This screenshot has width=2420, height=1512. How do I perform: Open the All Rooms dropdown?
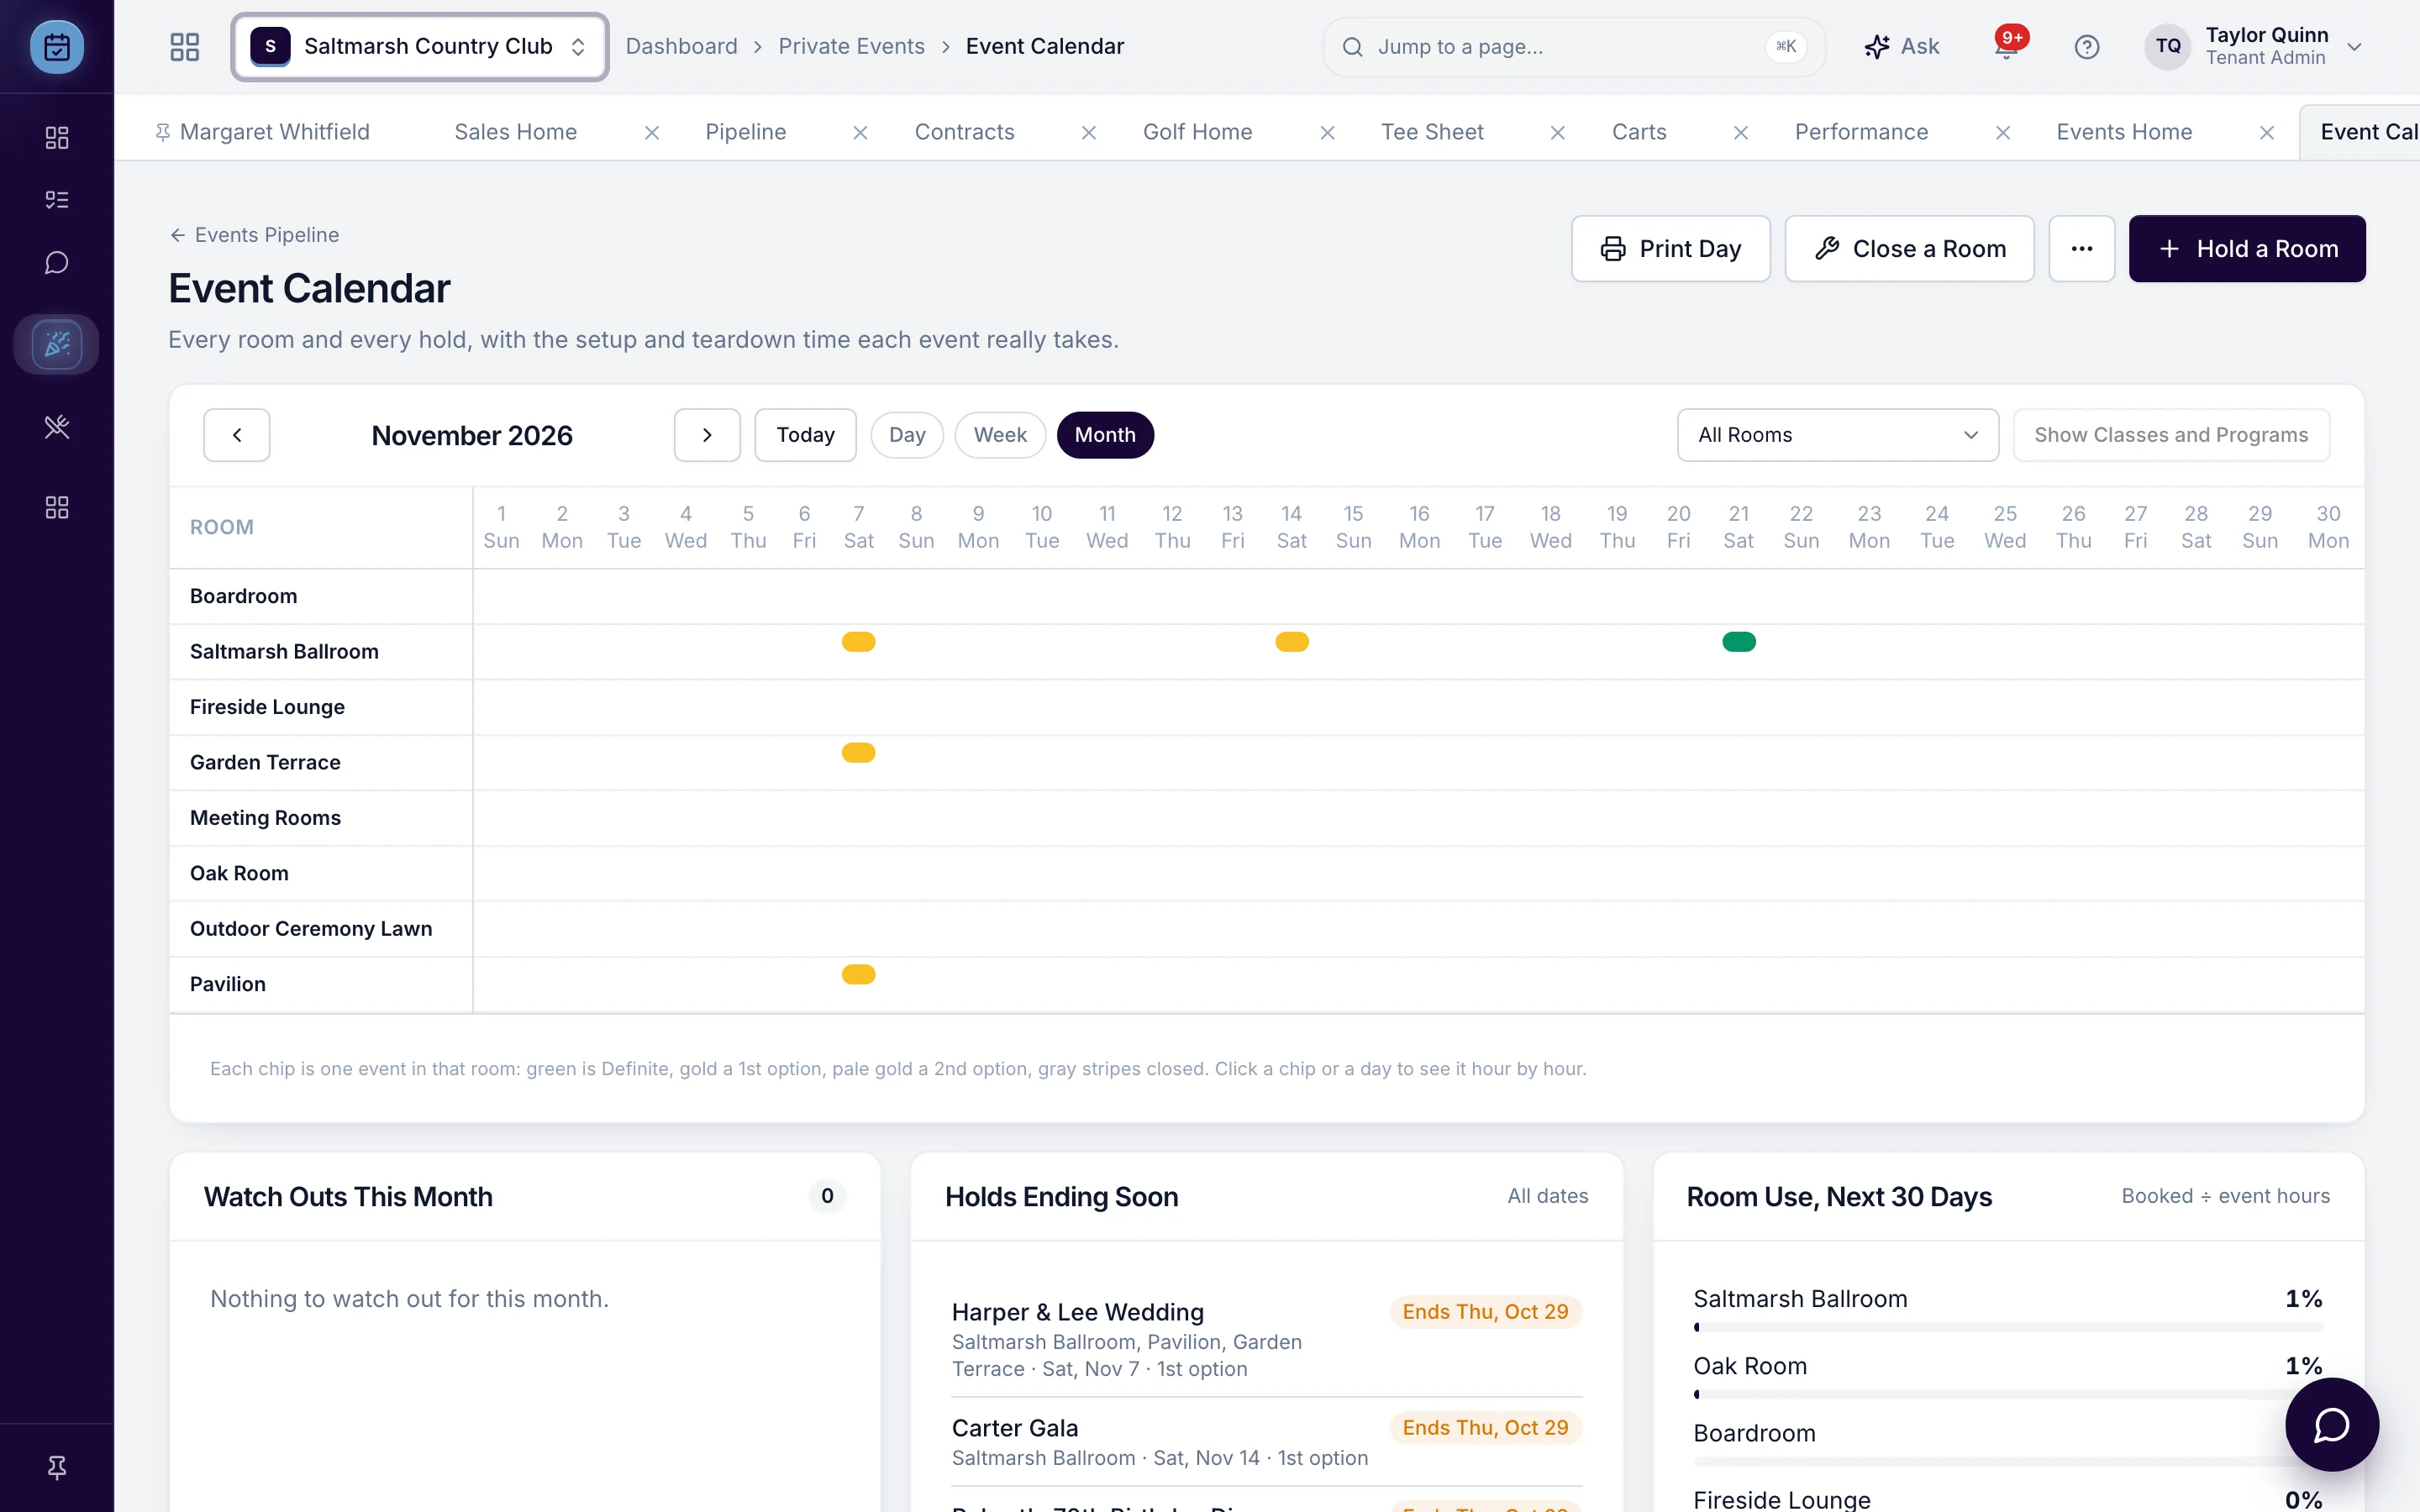tap(1838, 435)
